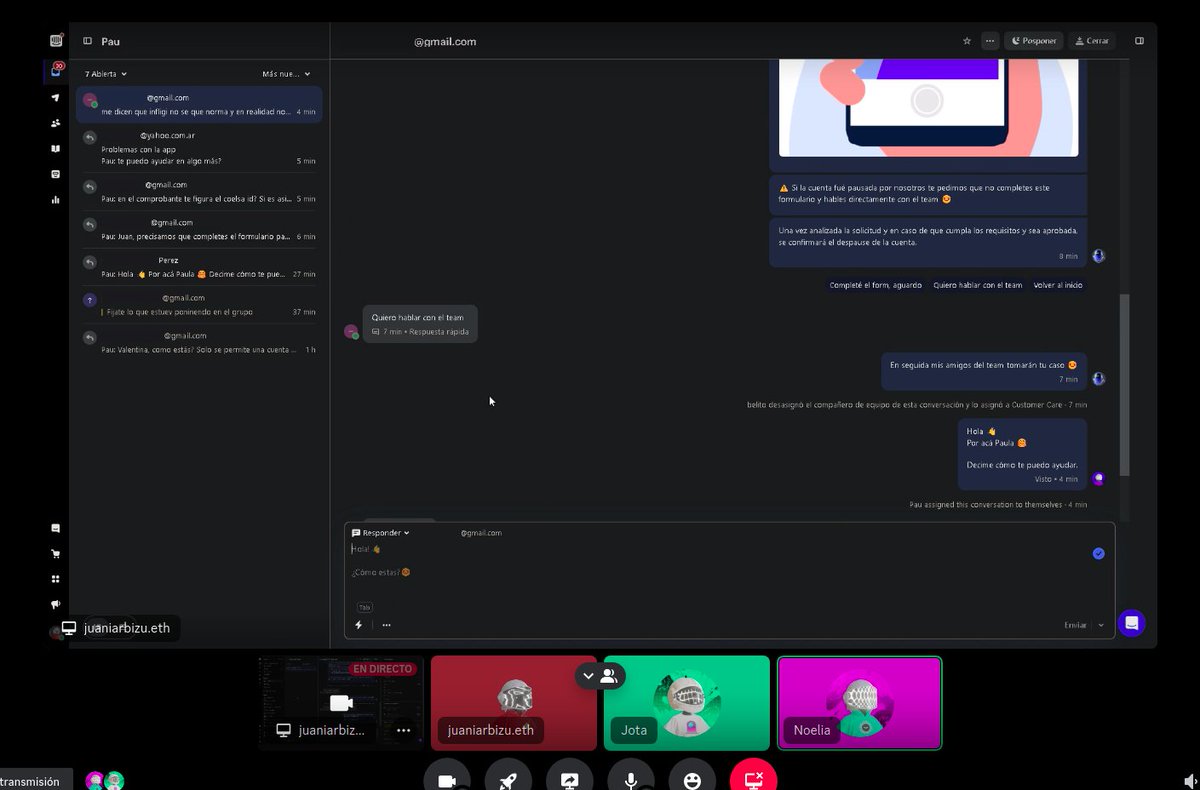Image resolution: width=1200 pixels, height=790 pixels.
Task: Select Jota's green participant tile
Action: coord(687,702)
